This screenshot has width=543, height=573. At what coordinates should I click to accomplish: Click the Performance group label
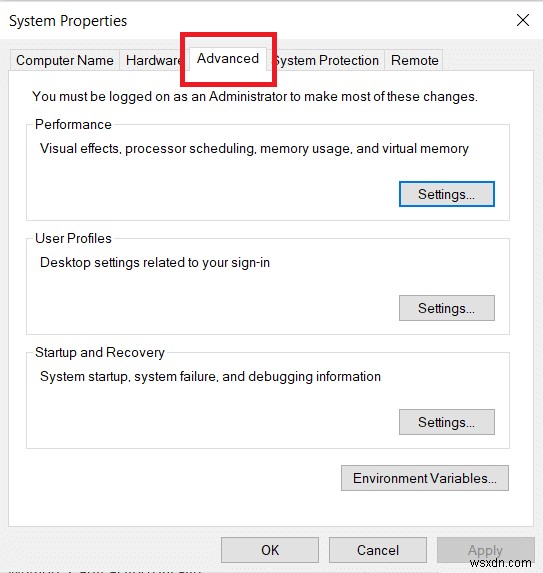73,125
